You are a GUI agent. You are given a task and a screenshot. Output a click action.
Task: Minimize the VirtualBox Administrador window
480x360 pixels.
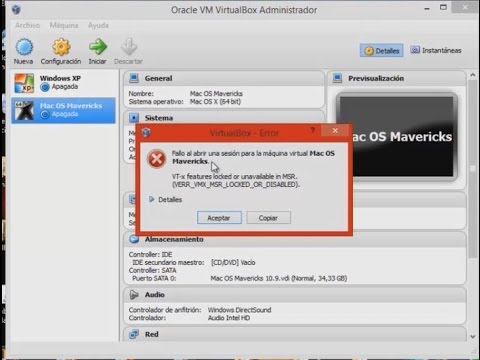427,8
